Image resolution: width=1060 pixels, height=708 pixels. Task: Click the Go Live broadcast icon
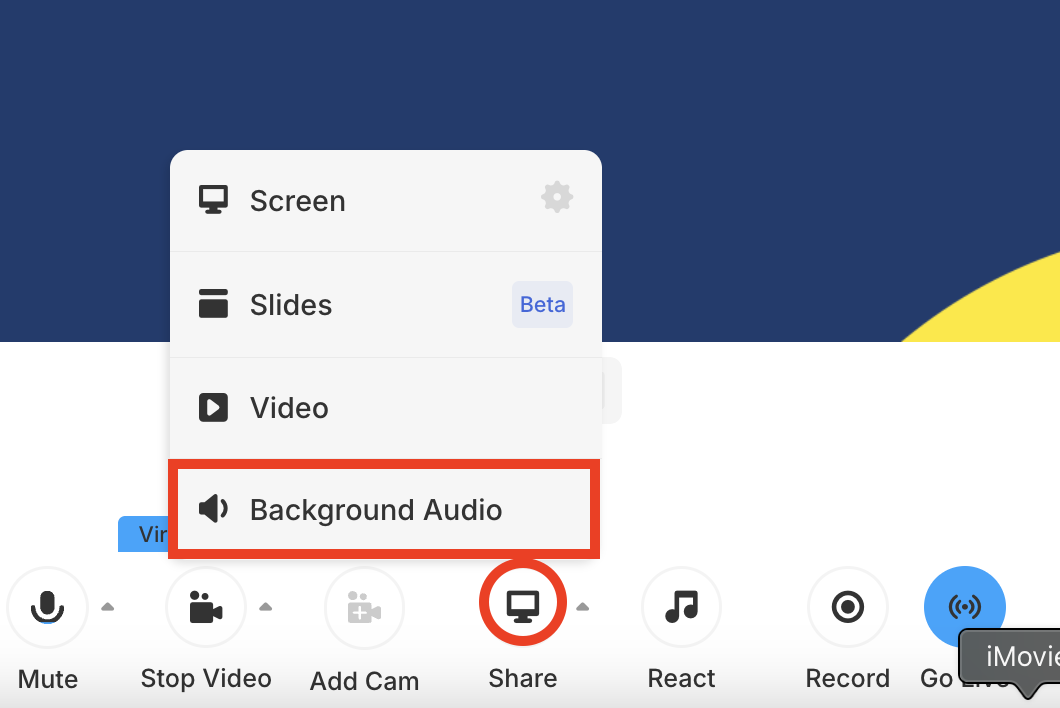coord(964,607)
